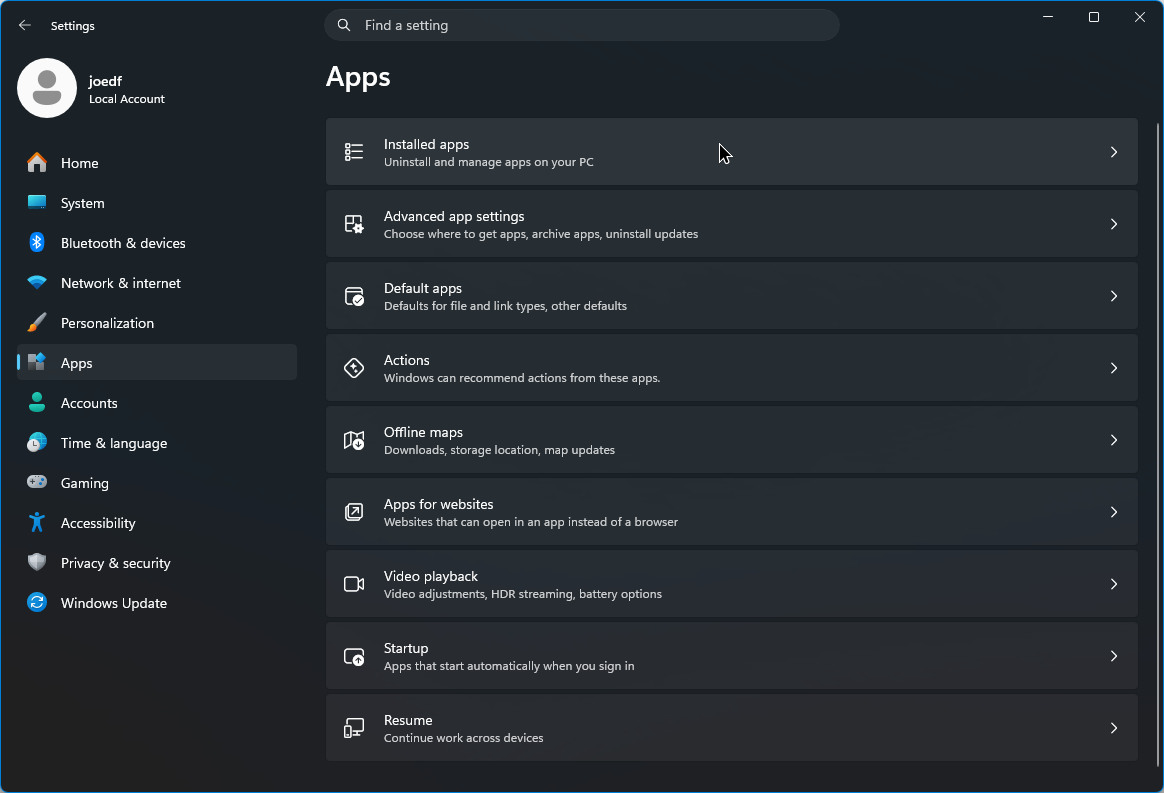Open Default apps via its chevron
Screen dimensions: 1164x793
click(1114, 296)
